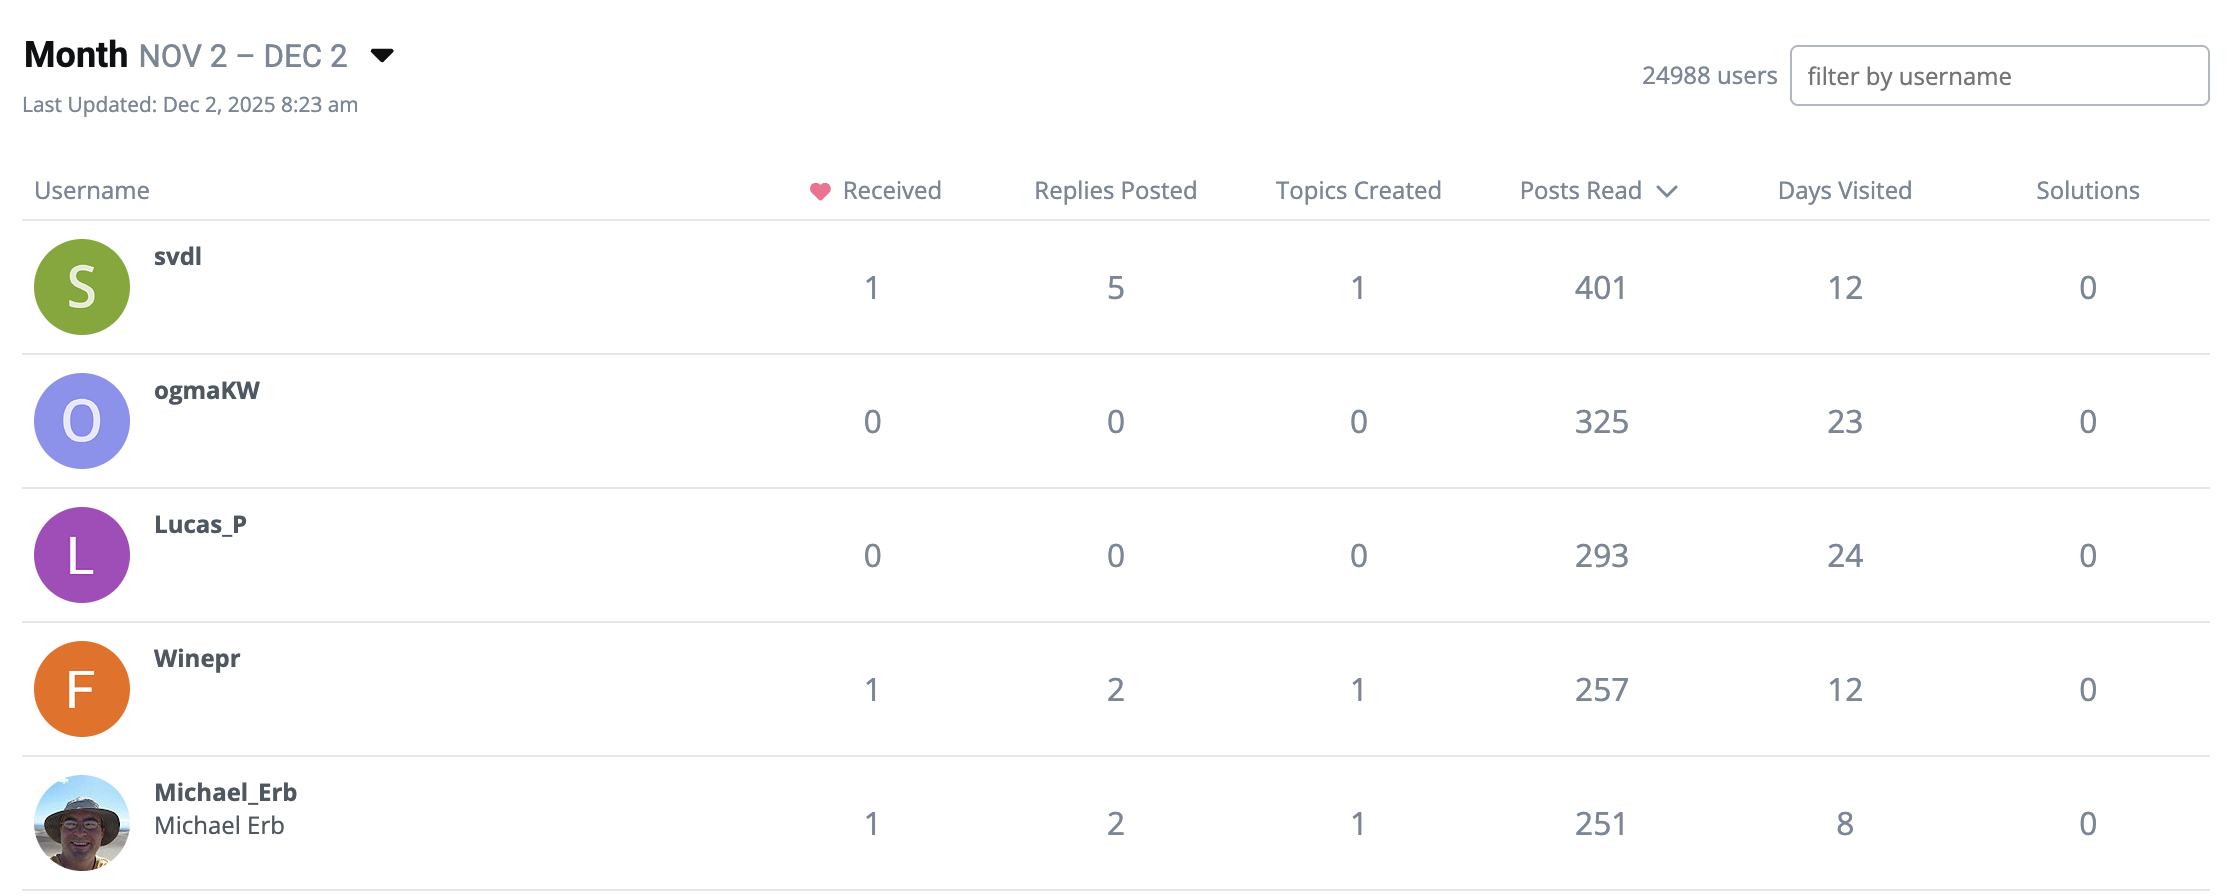The width and height of the screenshot is (2238, 896).
Task: Open Winepr username link
Action: 197,659
